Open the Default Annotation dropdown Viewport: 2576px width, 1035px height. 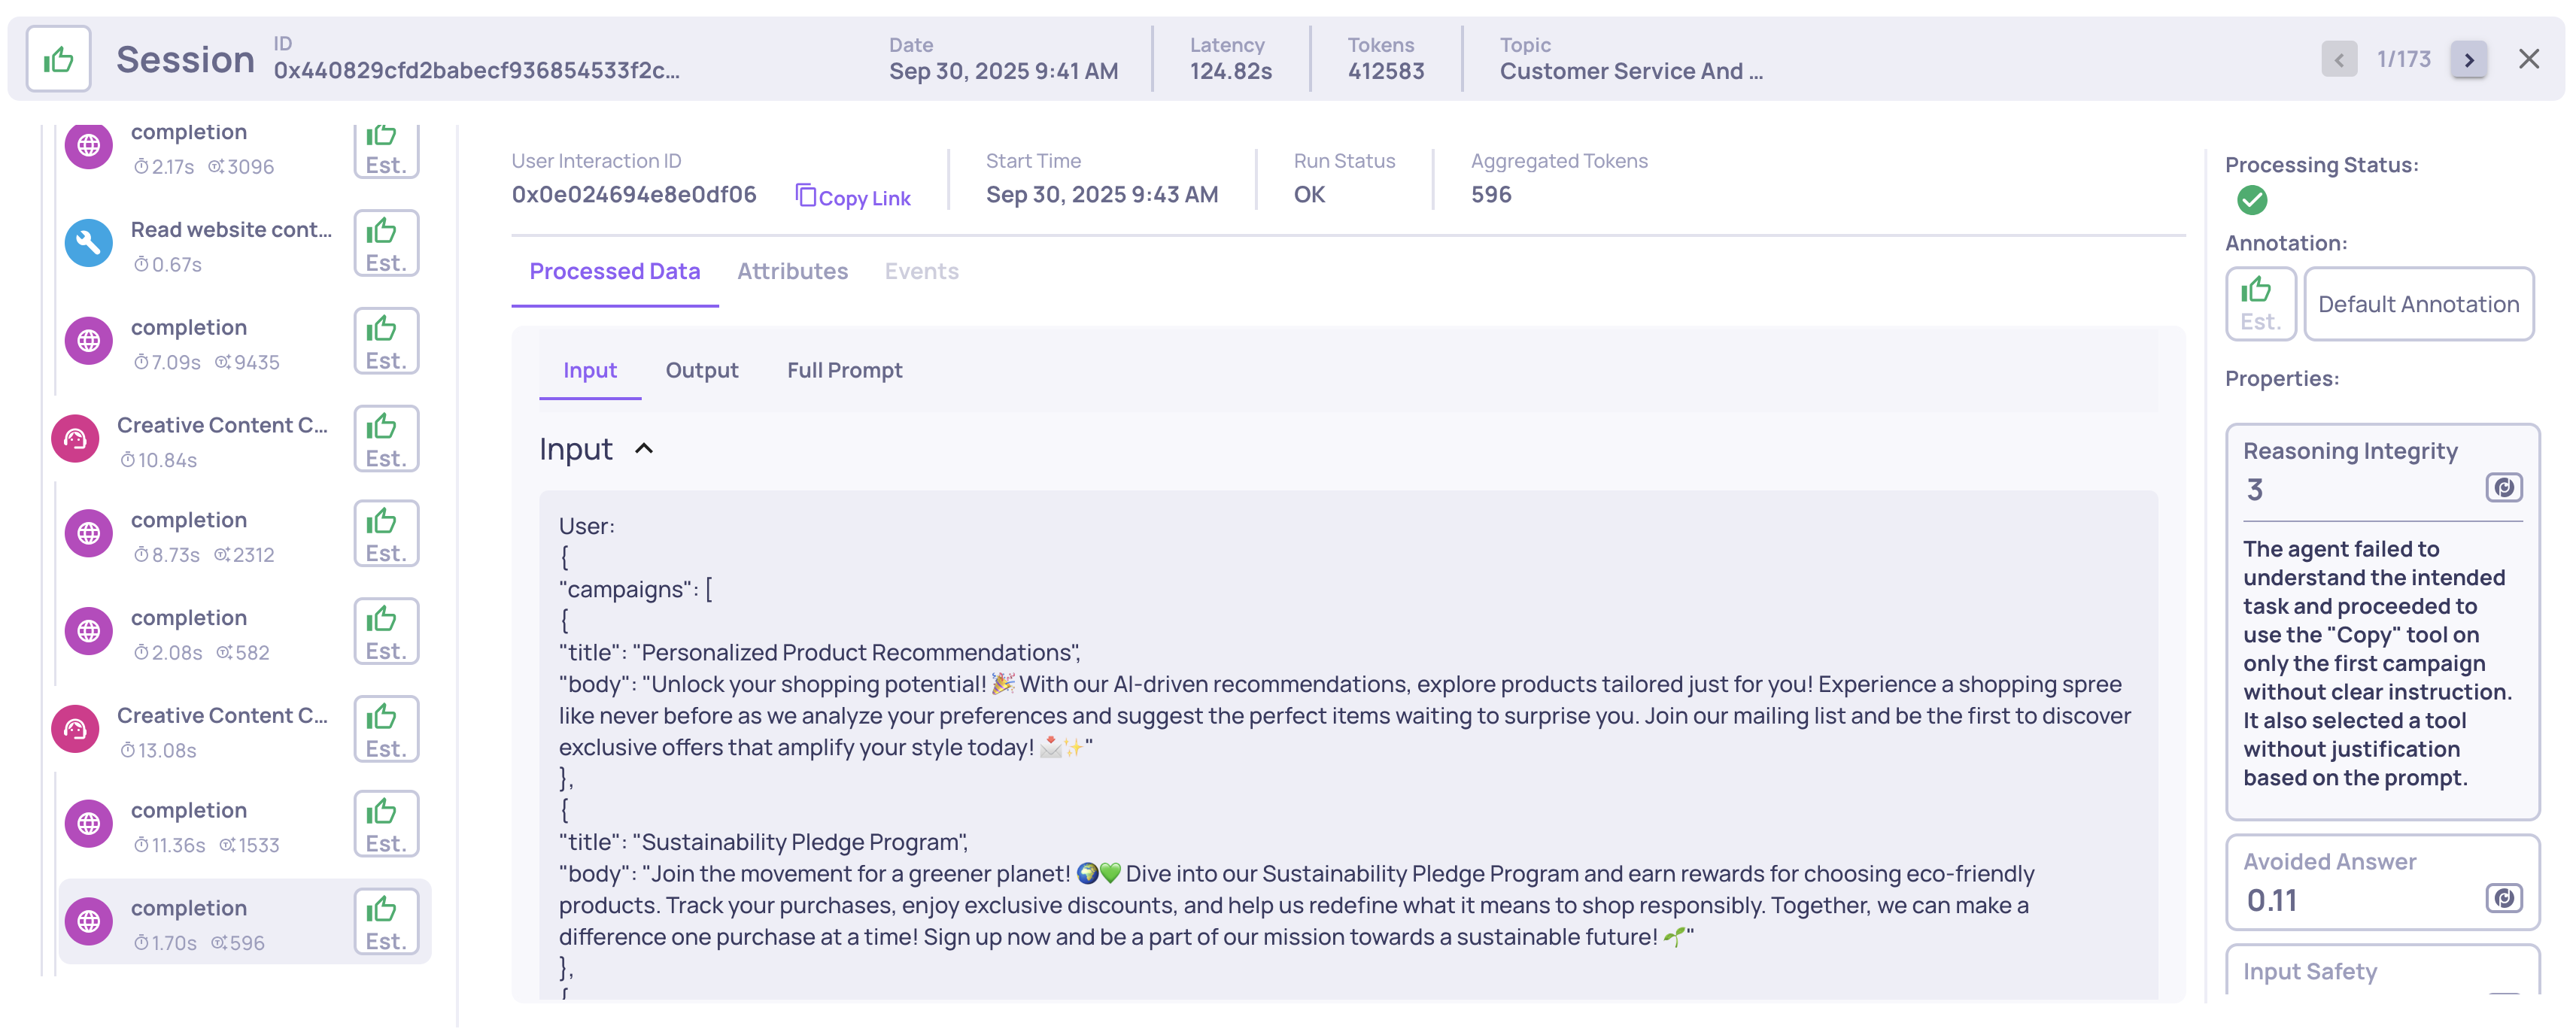2419,303
